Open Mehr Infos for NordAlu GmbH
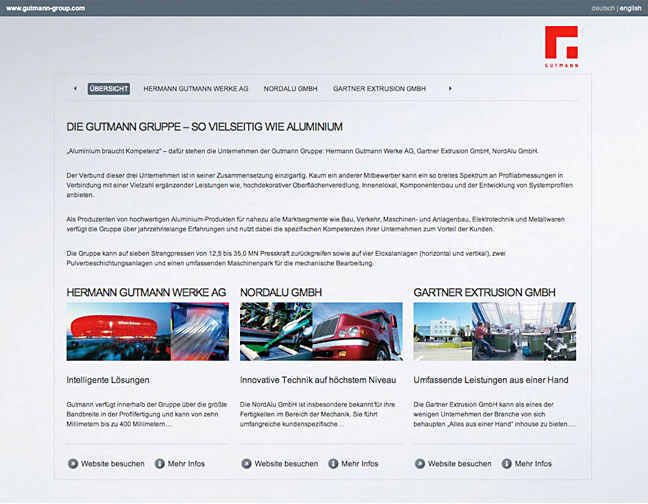 click(360, 464)
